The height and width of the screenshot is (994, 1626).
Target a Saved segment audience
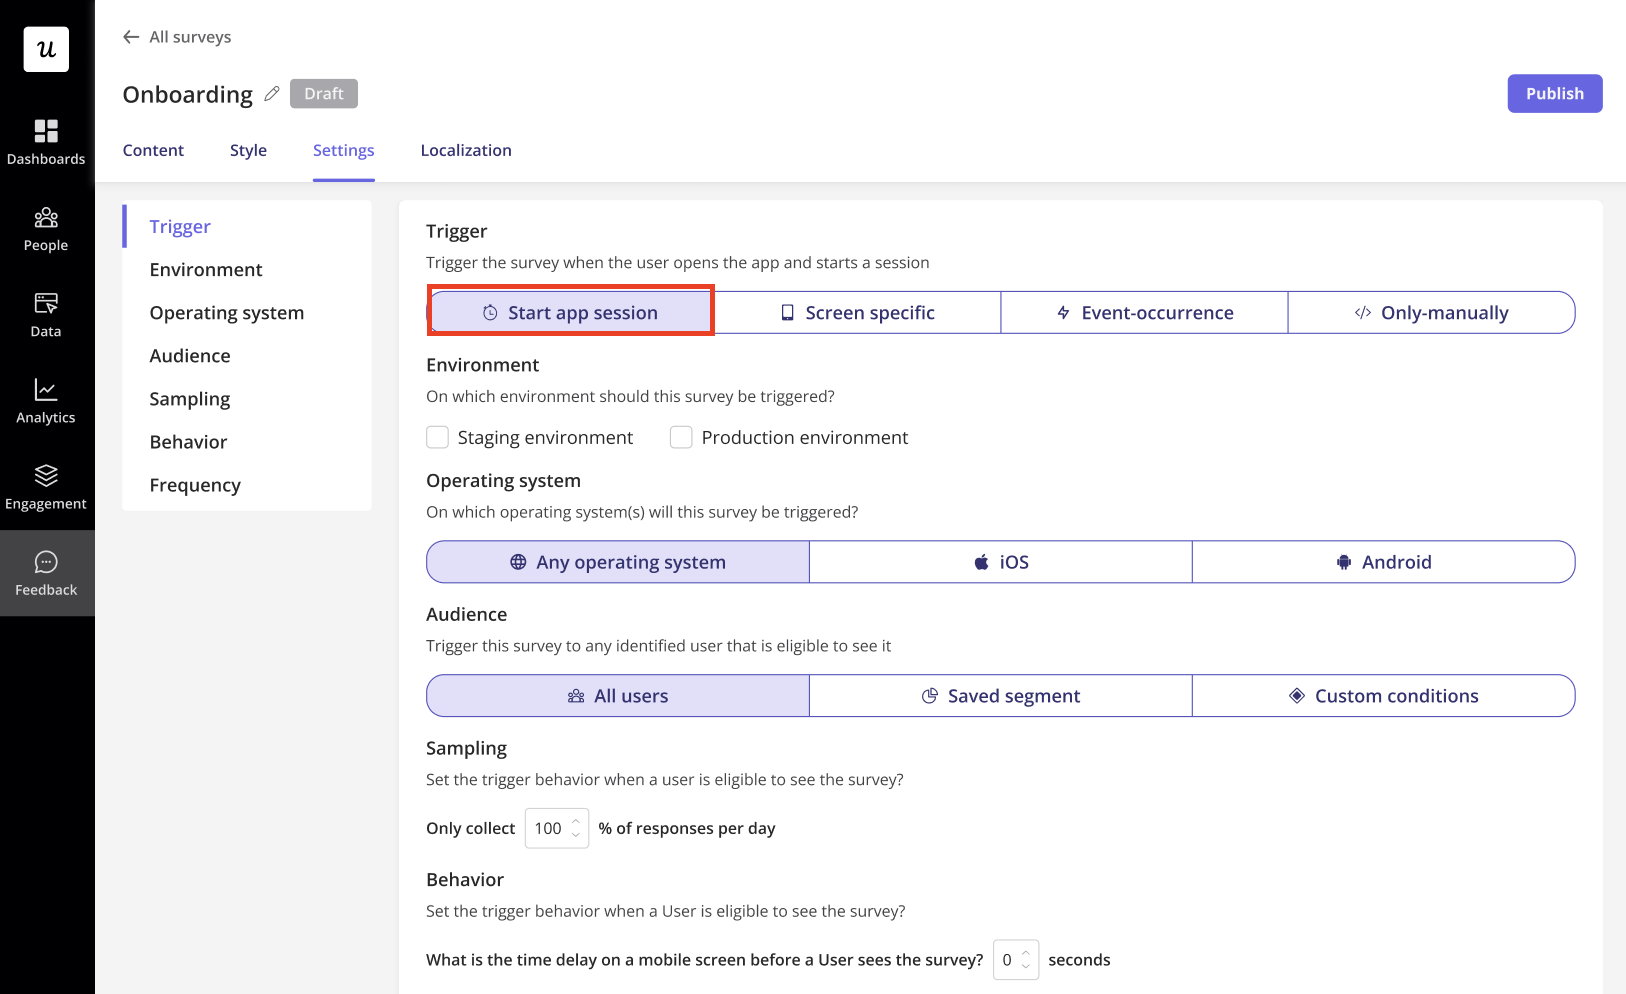[x=1001, y=695]
